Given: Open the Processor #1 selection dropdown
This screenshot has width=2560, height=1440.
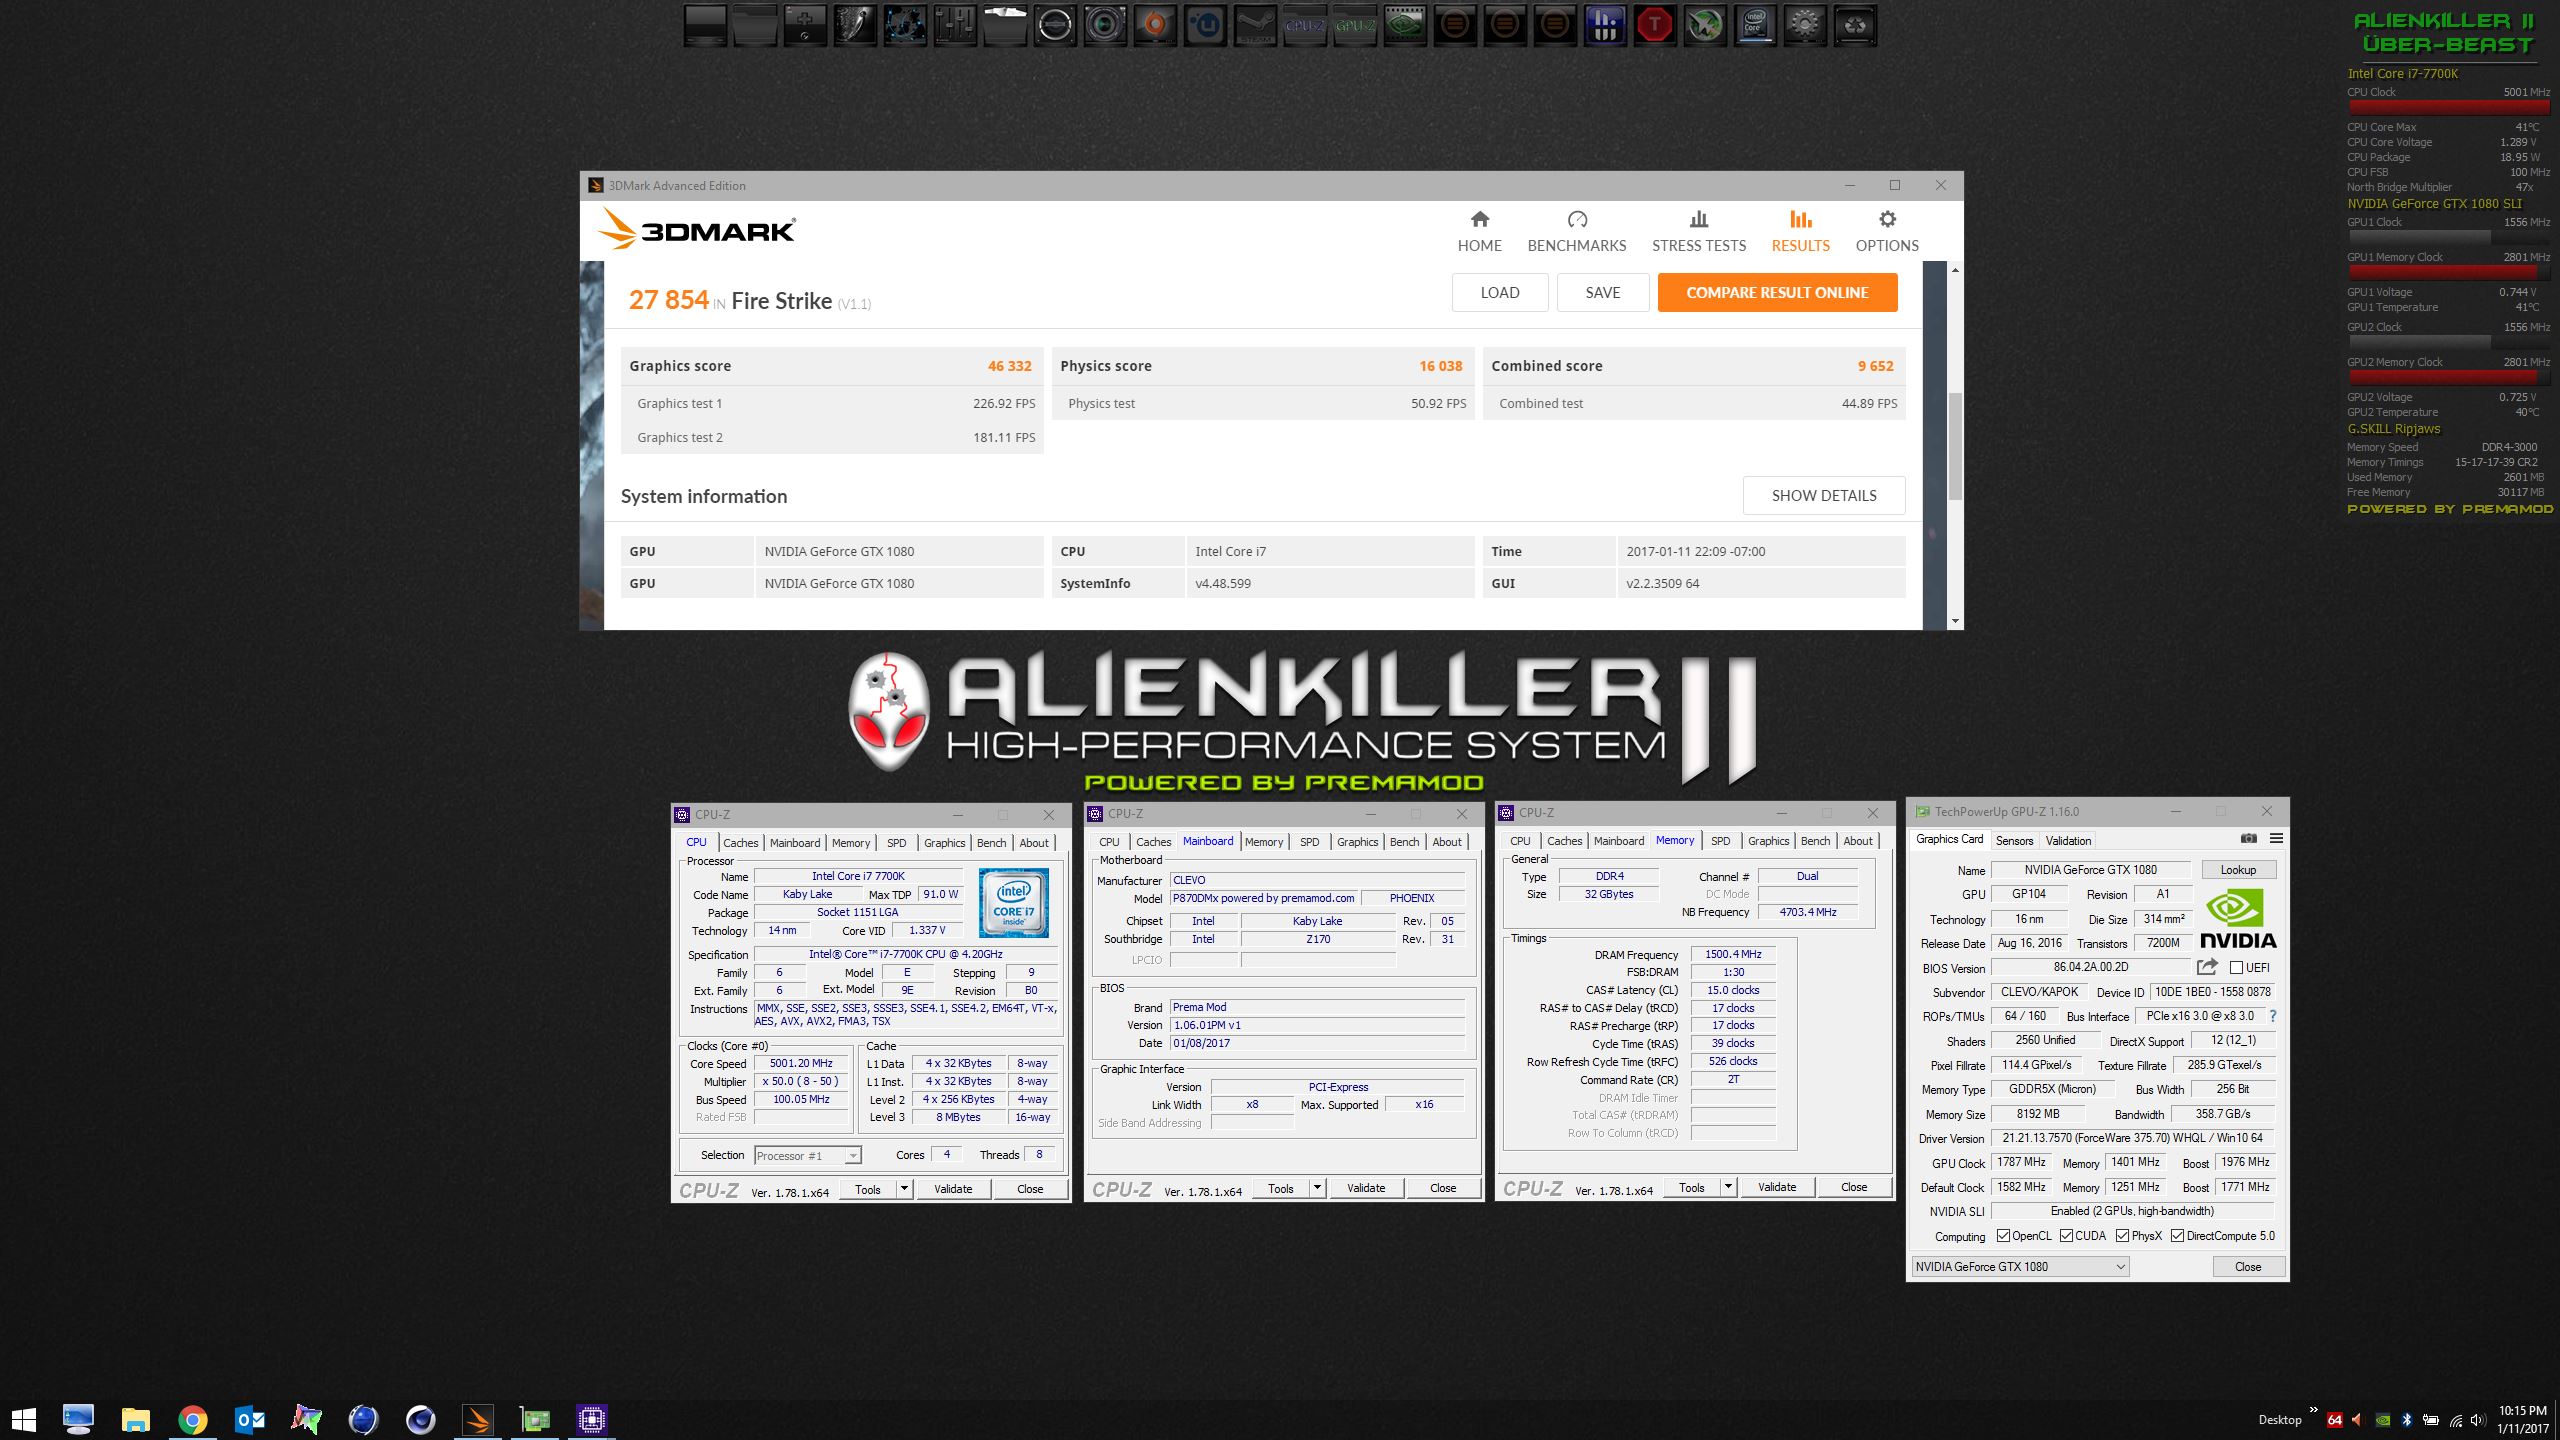Looking at the screenshot, I should coord(807,1156).
